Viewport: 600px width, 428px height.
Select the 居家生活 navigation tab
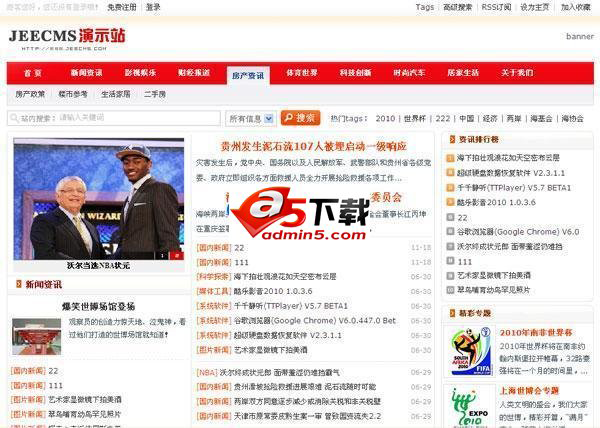coord(463,73)
